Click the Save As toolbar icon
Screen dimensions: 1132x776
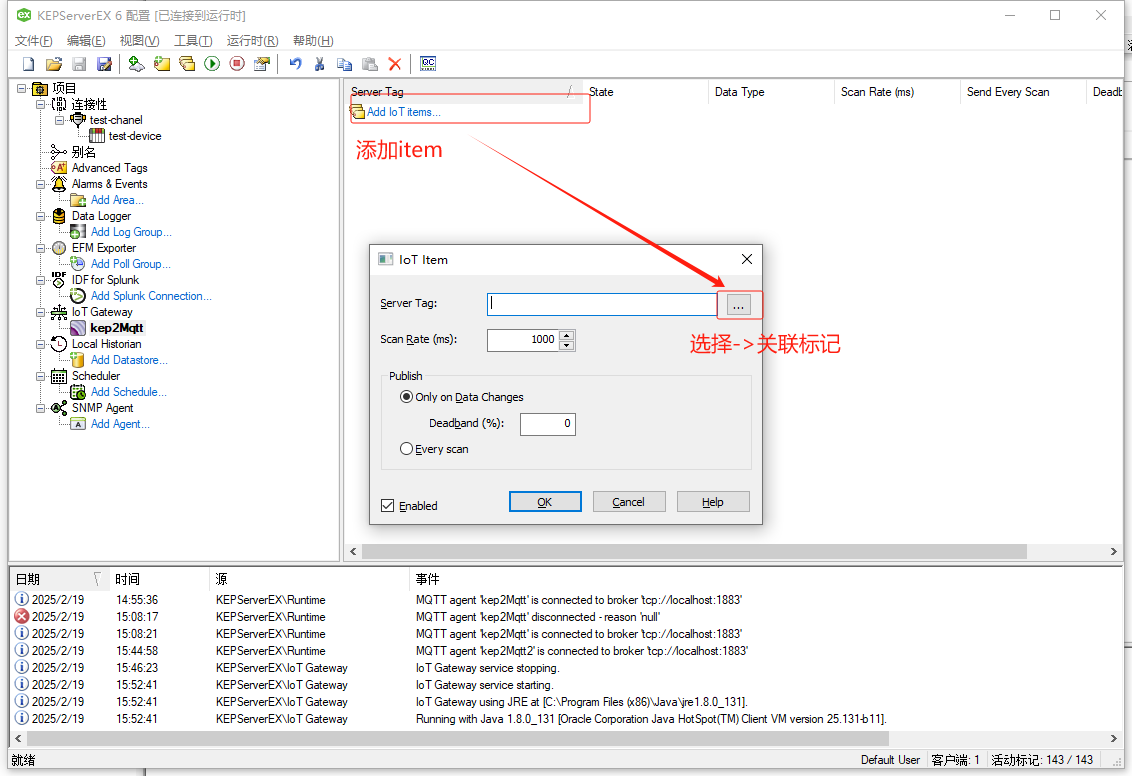click(105, 64)
